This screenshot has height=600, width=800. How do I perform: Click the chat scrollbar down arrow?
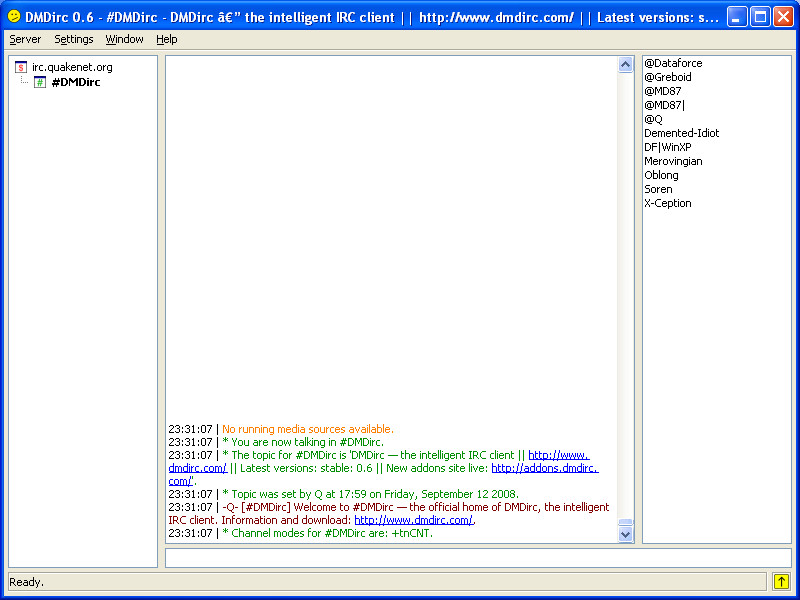click(x=626, y=534)
